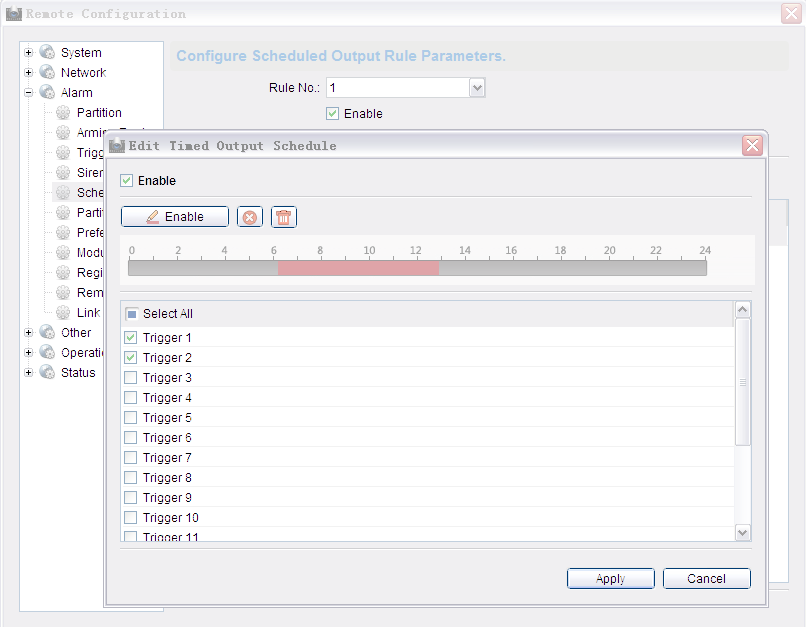The image size is (806, 627).
Task: Select the System tree item label
Action: pyautogui.click(x=81, y=53)
